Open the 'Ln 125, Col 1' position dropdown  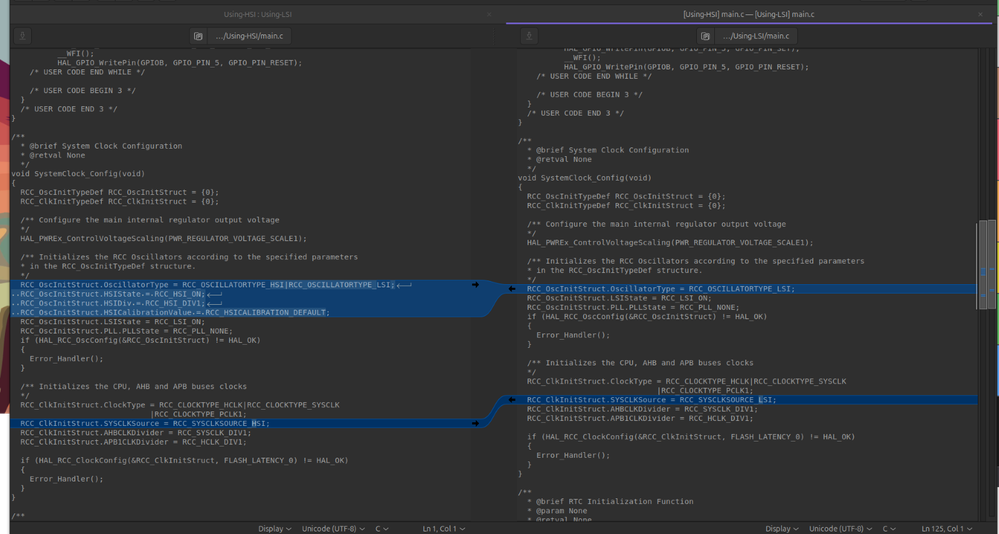tap(946, 528)
